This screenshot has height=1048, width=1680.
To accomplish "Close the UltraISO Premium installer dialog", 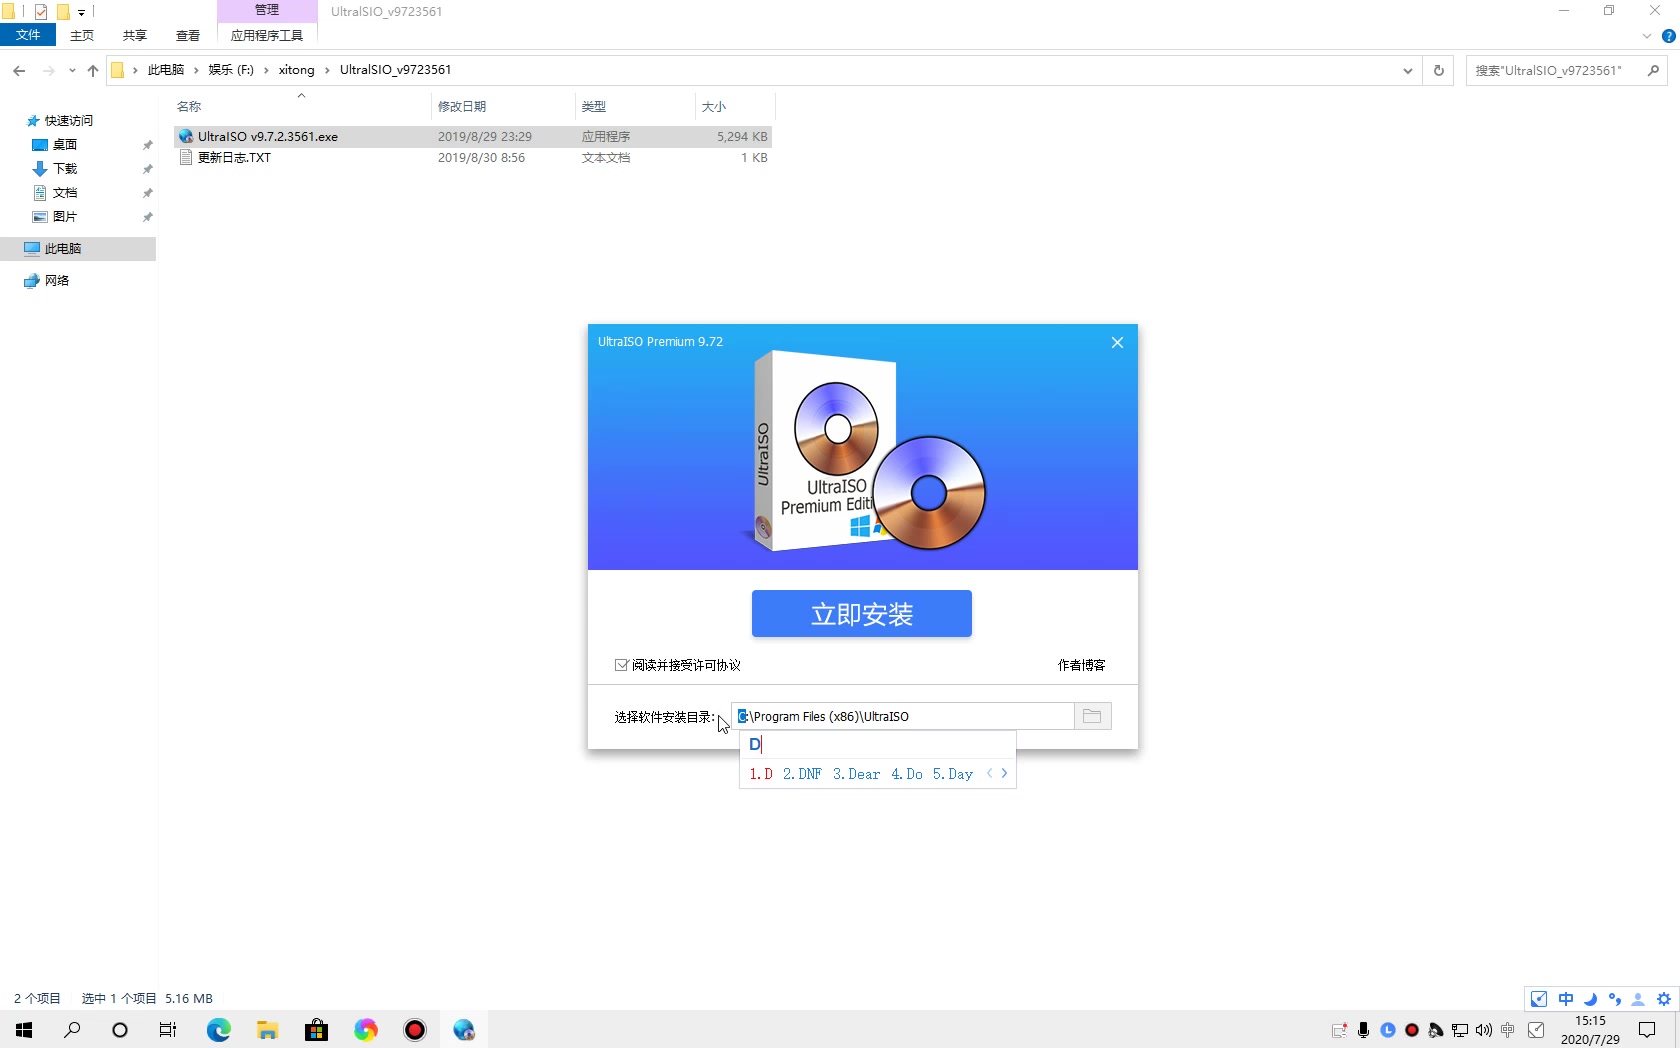I will [x=1117, y=342].
